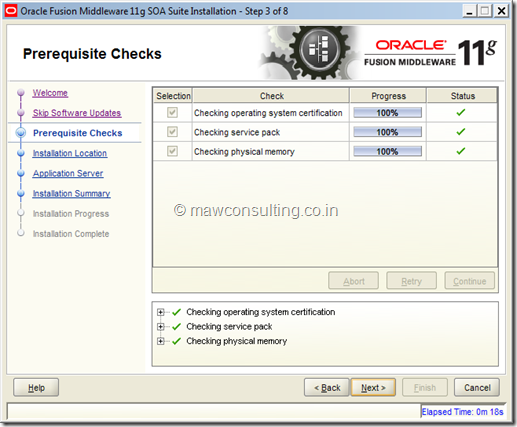
Task: Click the Next button
Action: tap(373, 387)
